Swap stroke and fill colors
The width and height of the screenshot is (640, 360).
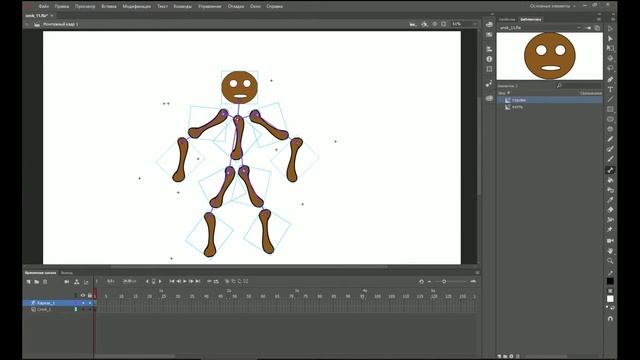pos(612,308)
